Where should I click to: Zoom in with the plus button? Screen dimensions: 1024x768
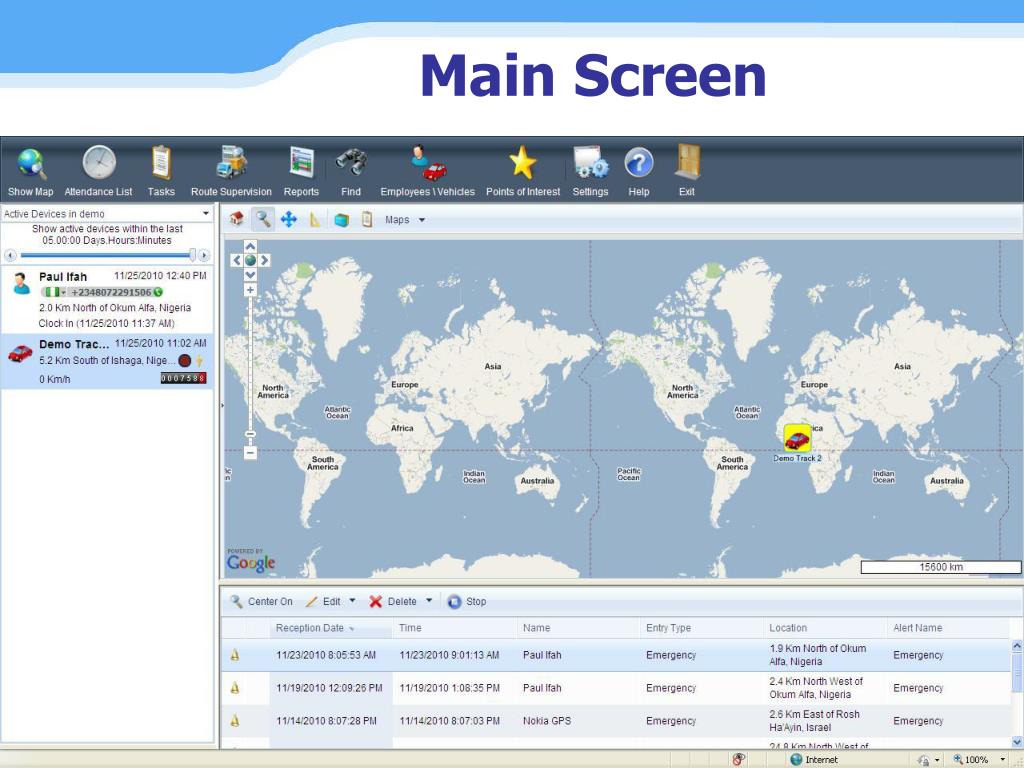pyautogui.click(x=250, y=290)
